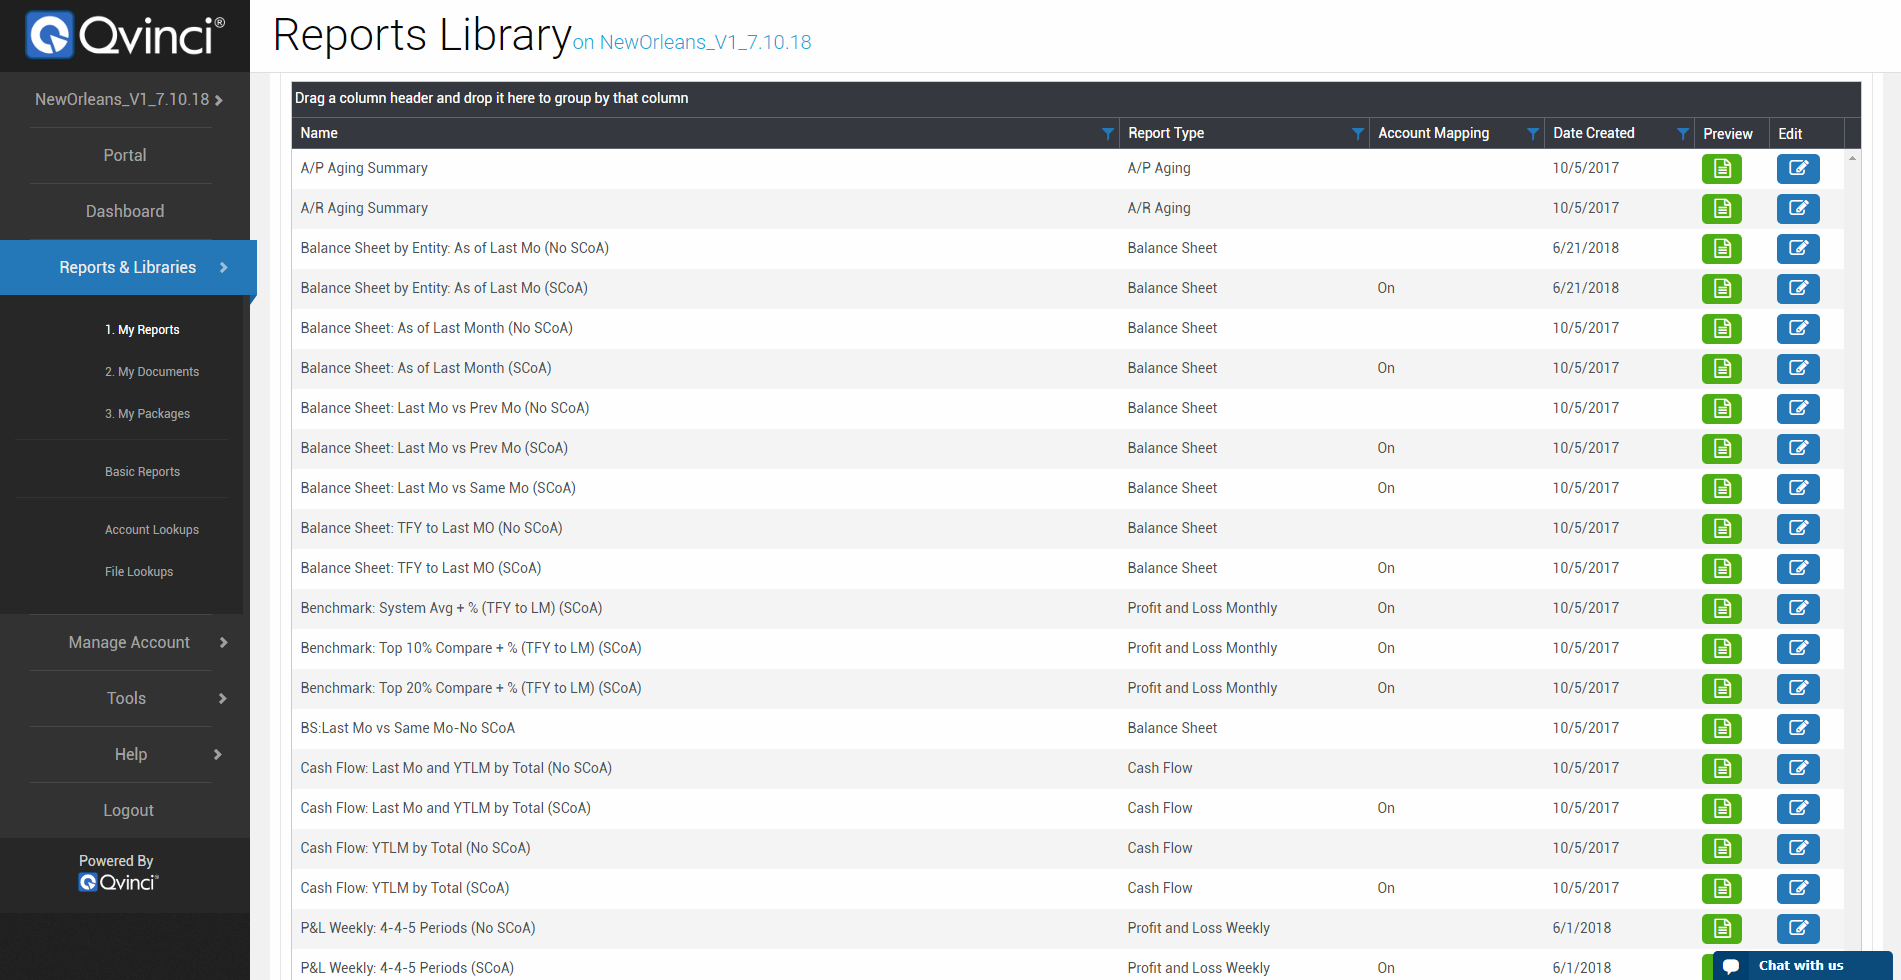Open the Dashboard menu item

(125, 212)
